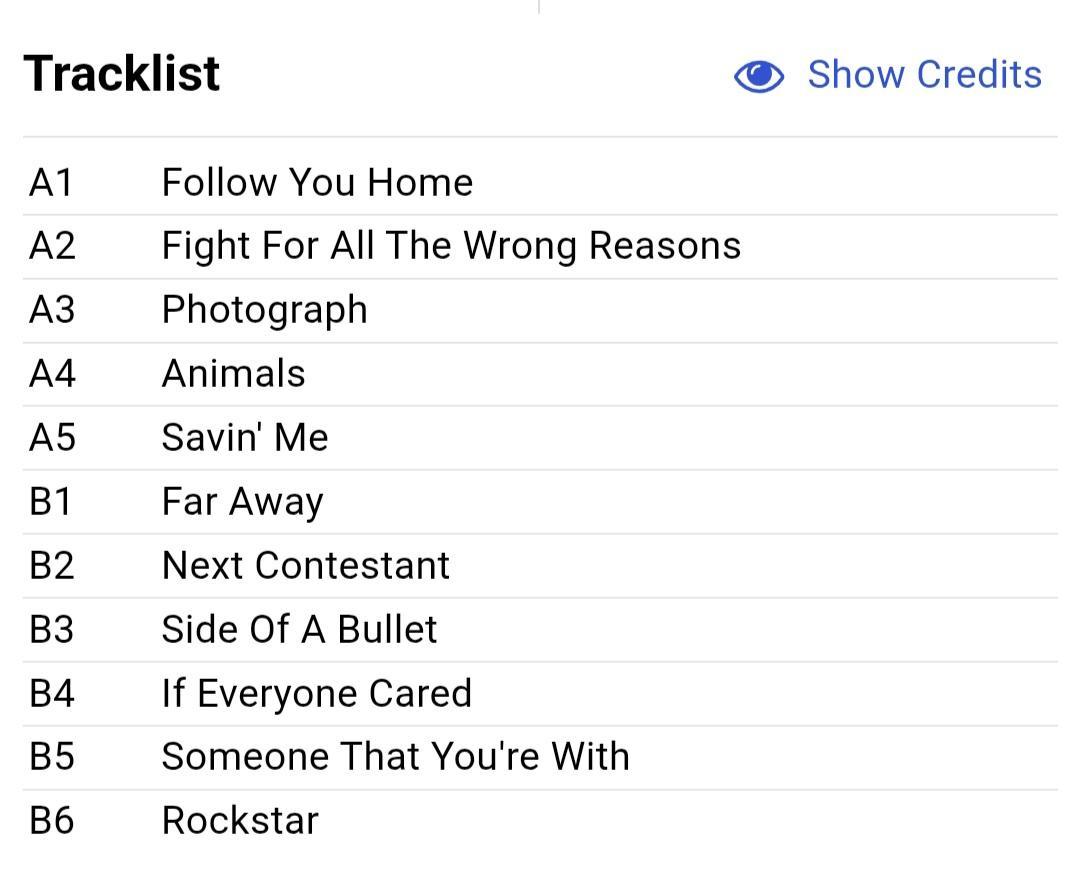Choose the Photograph track
This screenshot has height=885, width=1080.
coord(265,310)
